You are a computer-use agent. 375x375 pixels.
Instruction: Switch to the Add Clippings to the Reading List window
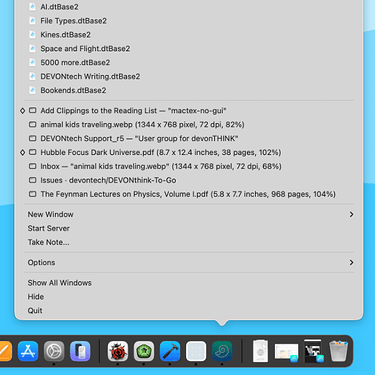pos(189,111)
